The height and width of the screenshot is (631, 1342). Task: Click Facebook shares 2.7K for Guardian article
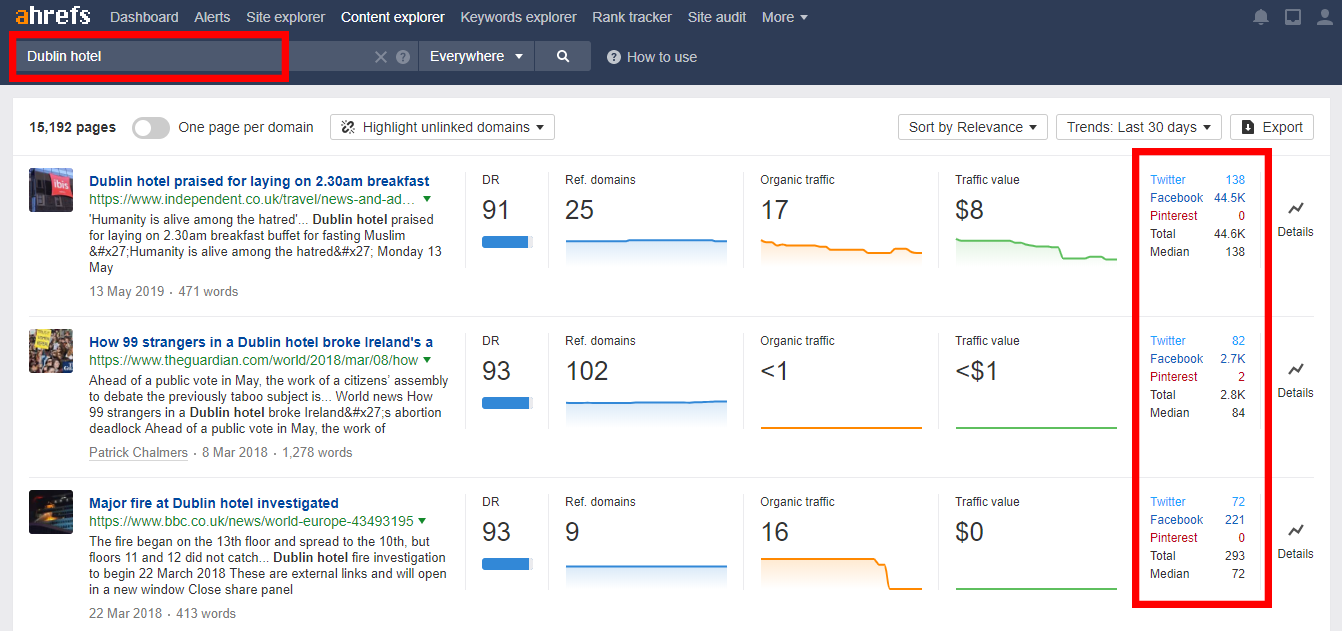1232,359
